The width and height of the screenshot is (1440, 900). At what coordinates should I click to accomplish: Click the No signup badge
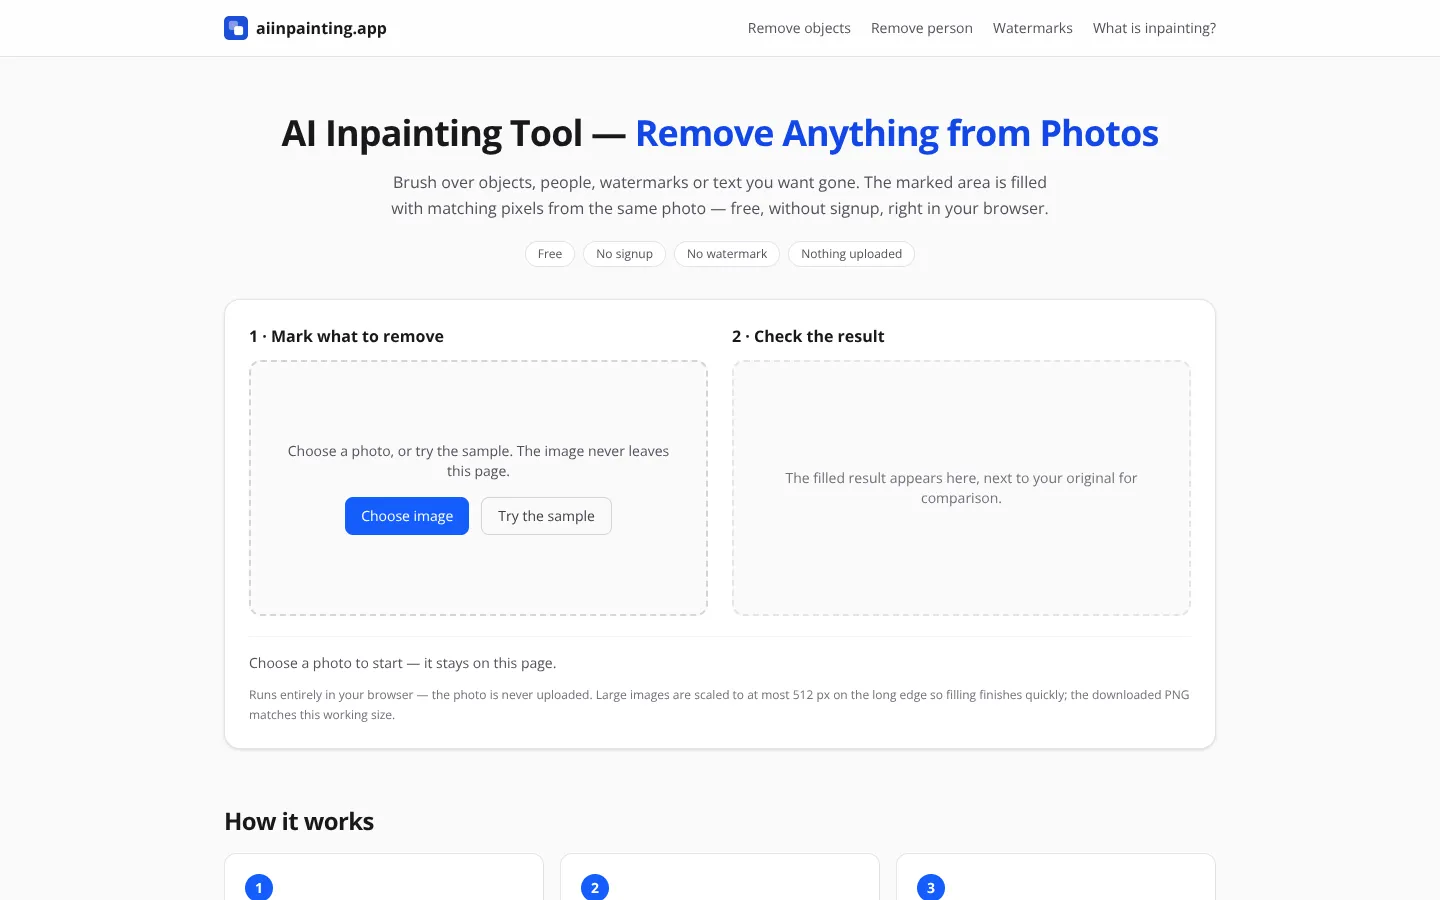tap(624, 254)
